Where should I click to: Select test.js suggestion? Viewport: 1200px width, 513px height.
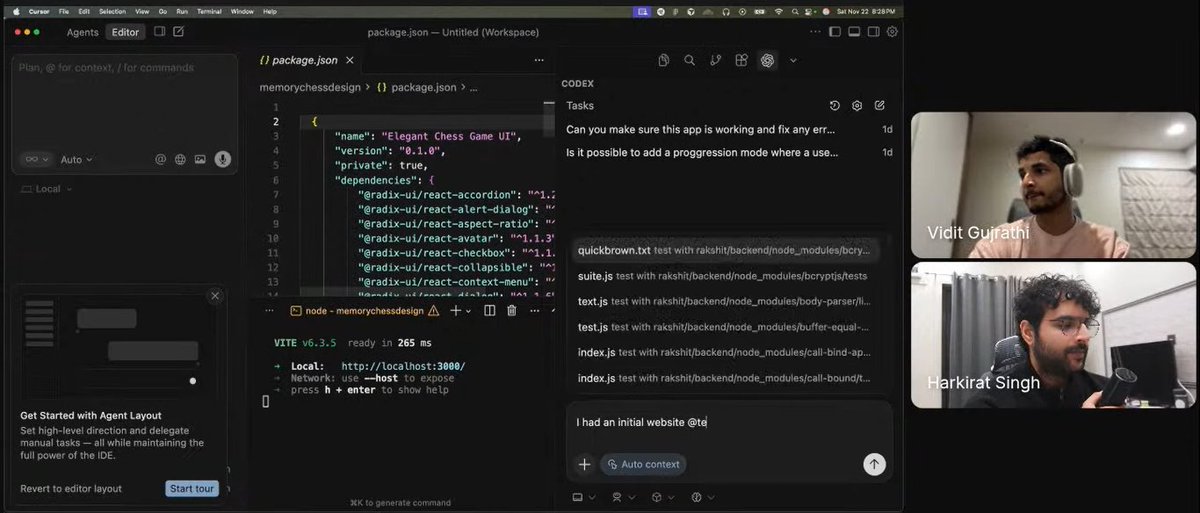[728, 327]
